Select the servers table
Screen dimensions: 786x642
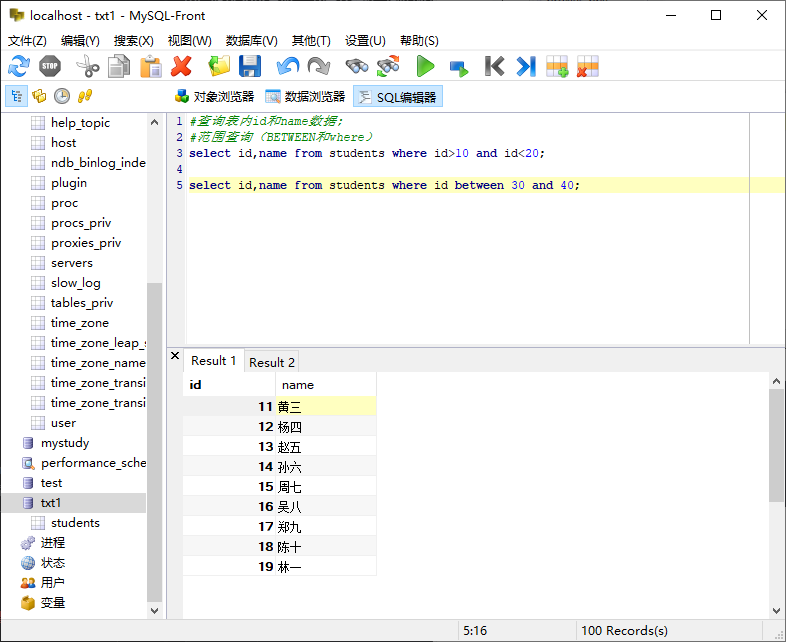point(72,263)
